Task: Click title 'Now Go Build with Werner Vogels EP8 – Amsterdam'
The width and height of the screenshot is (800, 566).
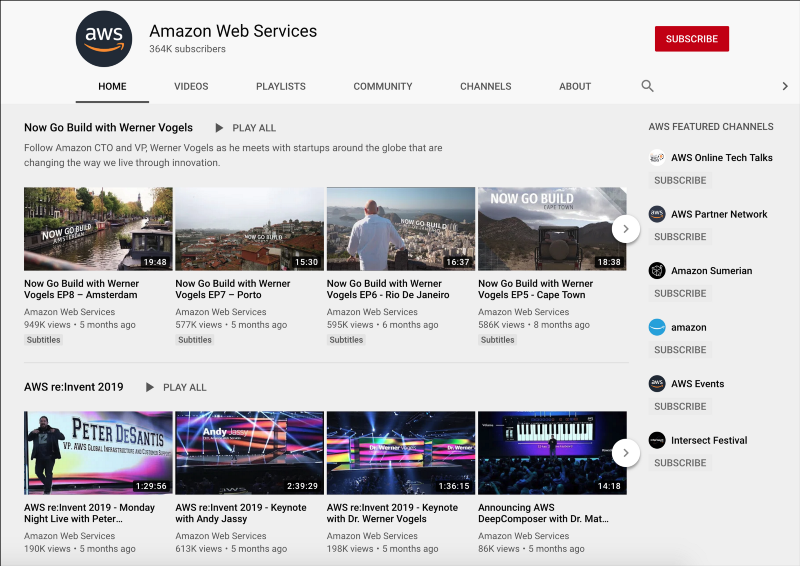Action: 82,289
